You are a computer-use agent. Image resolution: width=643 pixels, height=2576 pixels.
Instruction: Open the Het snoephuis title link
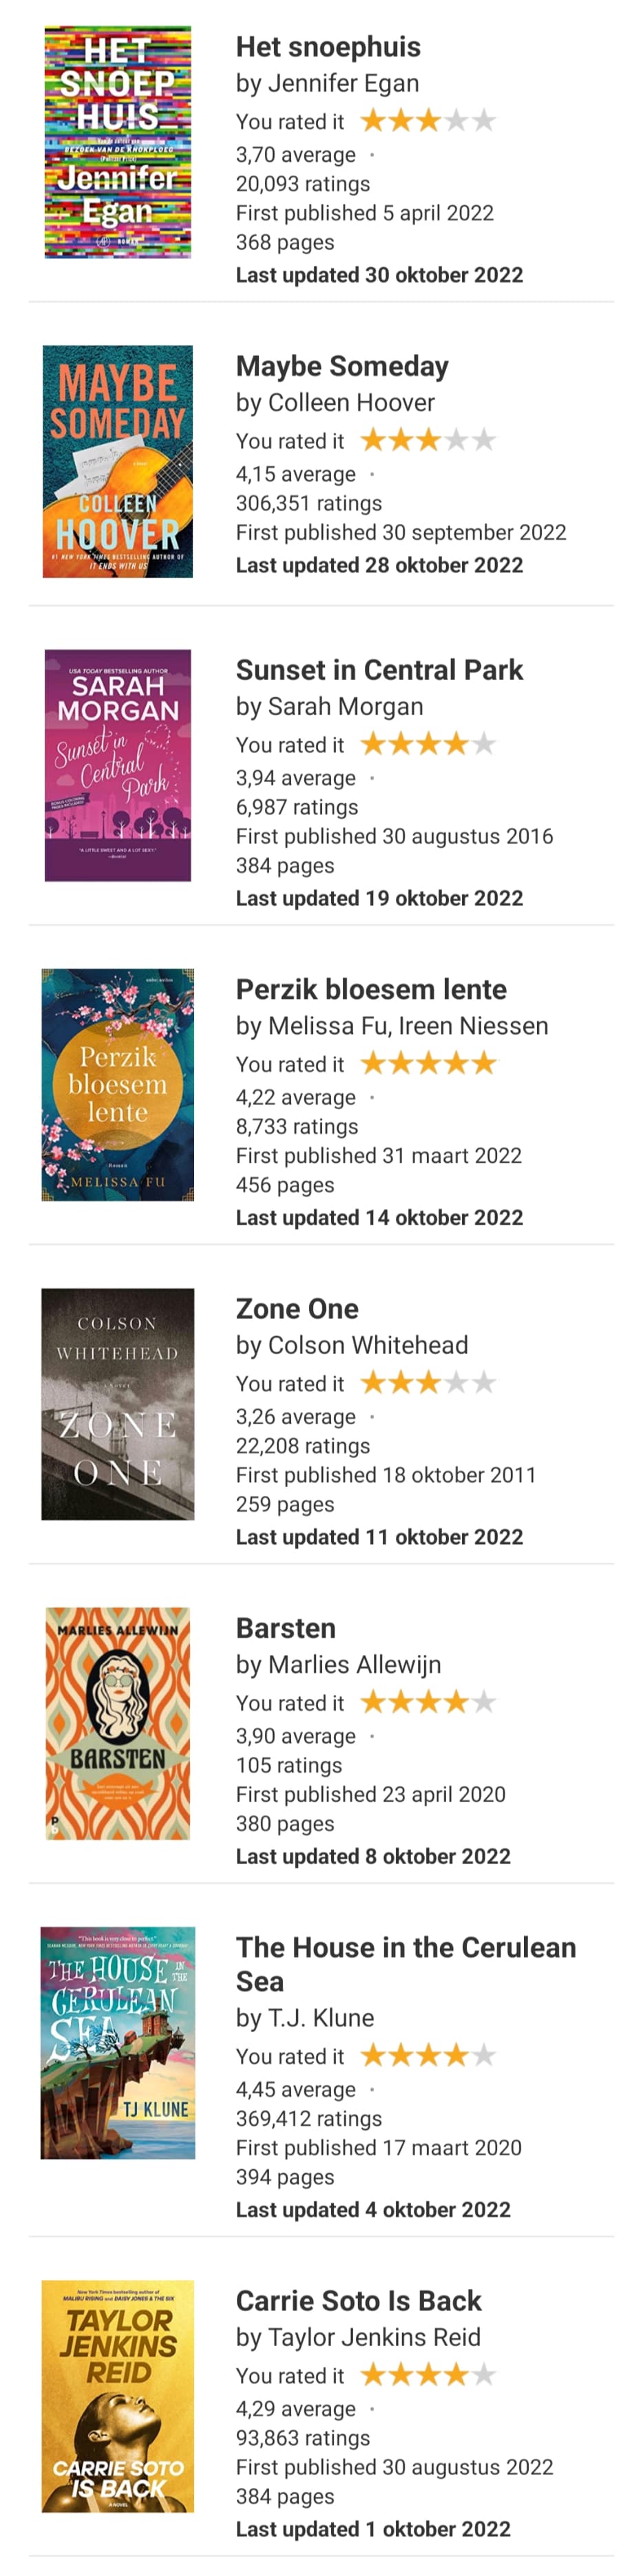(328, 47)
